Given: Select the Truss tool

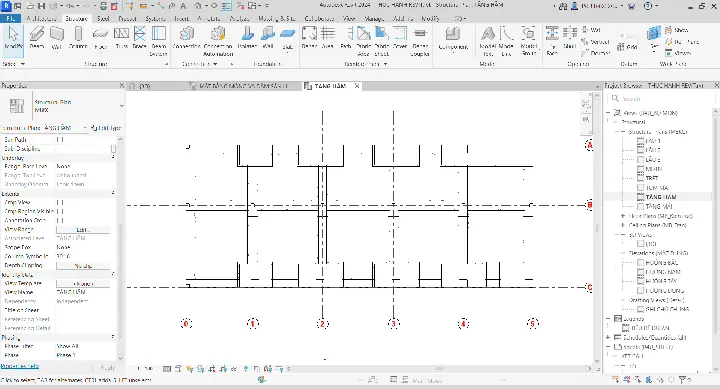Looking at the screenshot, I should (x=121, y=38).
